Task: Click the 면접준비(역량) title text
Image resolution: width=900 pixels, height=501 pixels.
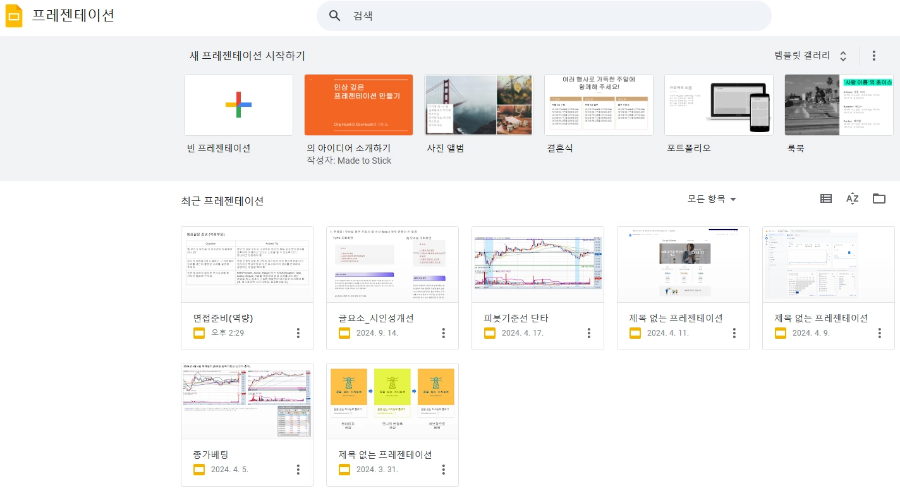Action: pyautogui.click(x=223, y=318)
